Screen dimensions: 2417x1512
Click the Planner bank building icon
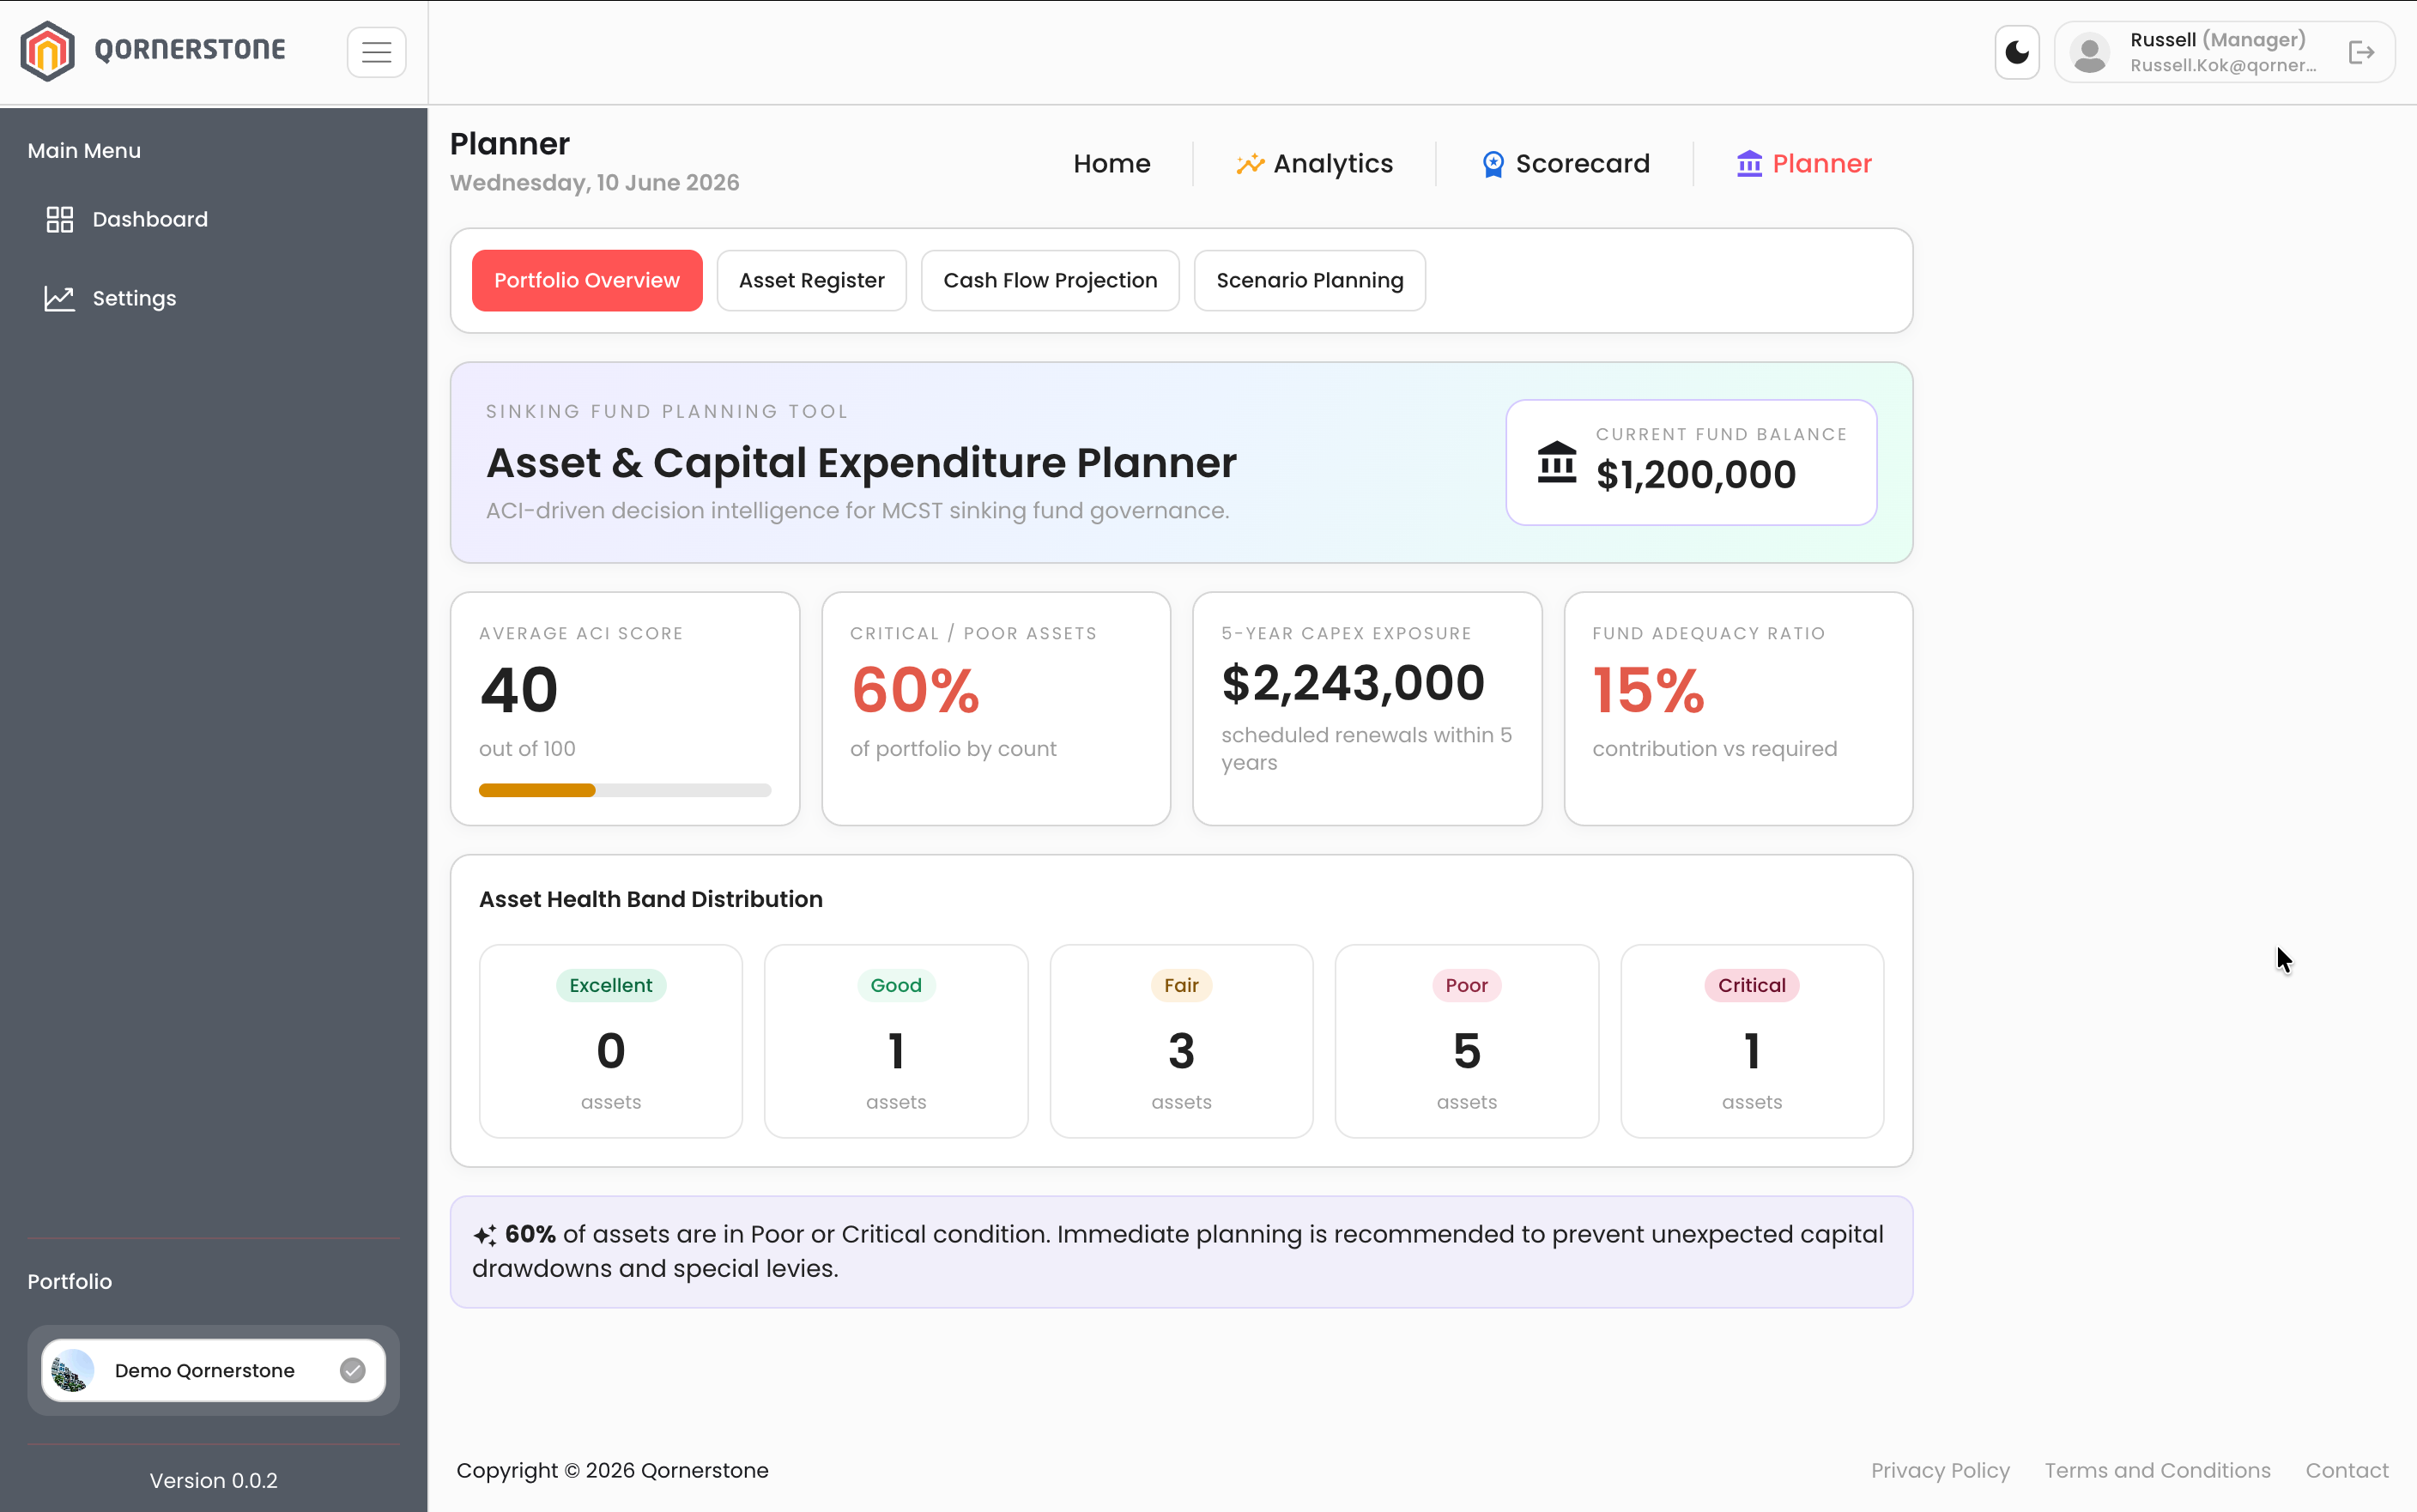[1749, 163]
